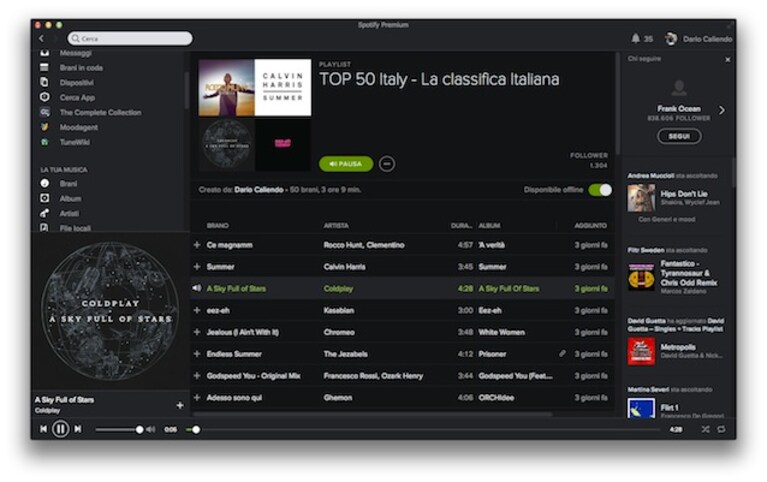Screen dimensions: 767x482
Task: Skip to previous track
Action: click(x=44, y=429)
